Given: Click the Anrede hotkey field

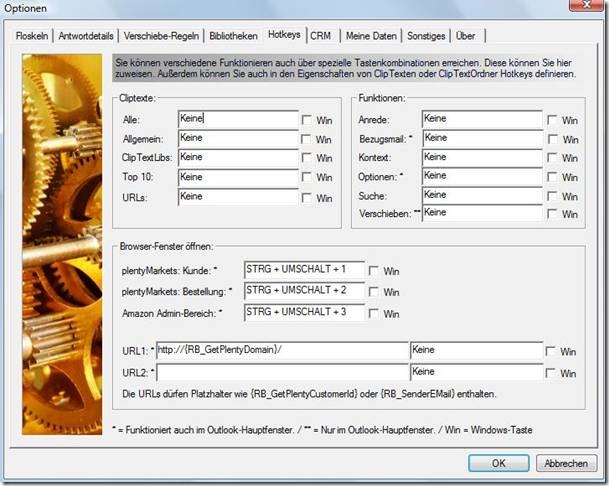Looking at the screenshot, I should [x=482, y=119].
